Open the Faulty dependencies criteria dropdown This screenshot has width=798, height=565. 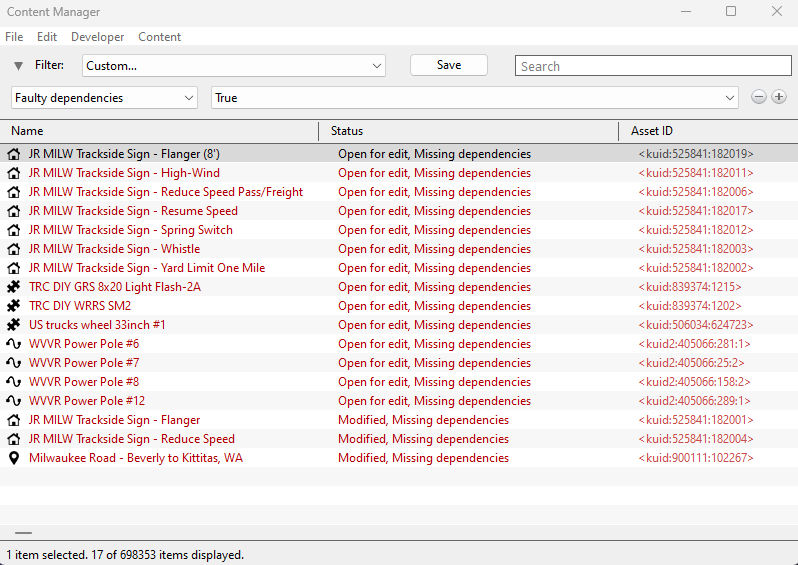coord(105,98)
